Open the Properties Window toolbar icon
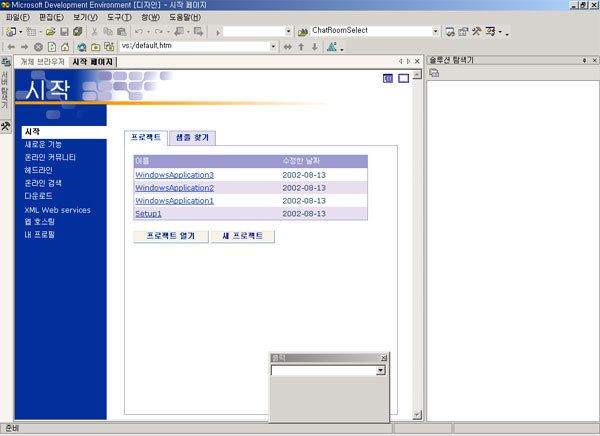This screenshot has height=436, width=600. (463, 32)
